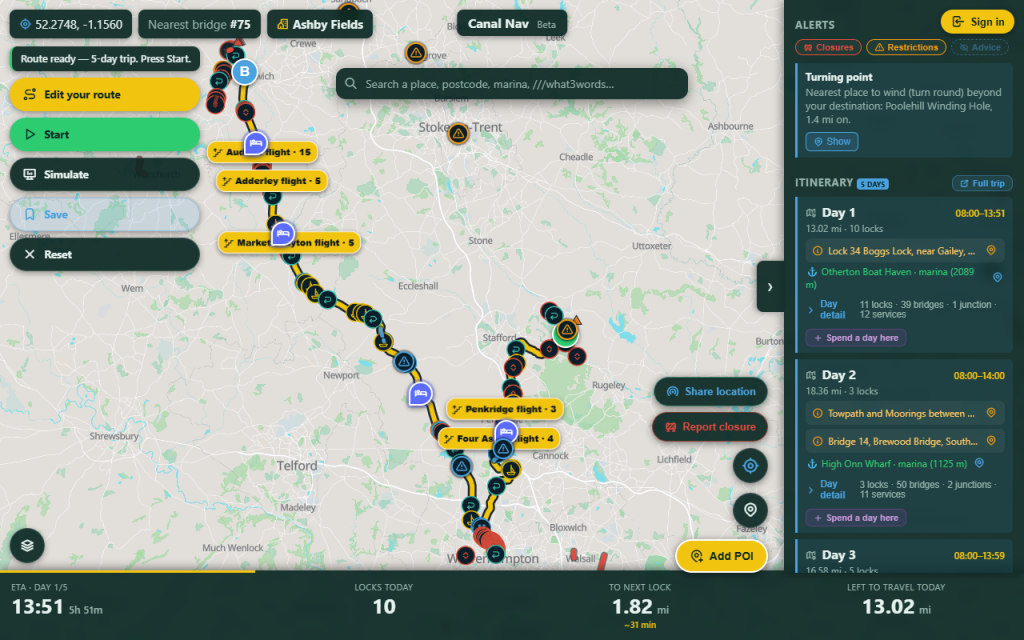Open Lock 34 Boggs Lock alert row
The image size is (1024, 640).
904,251
